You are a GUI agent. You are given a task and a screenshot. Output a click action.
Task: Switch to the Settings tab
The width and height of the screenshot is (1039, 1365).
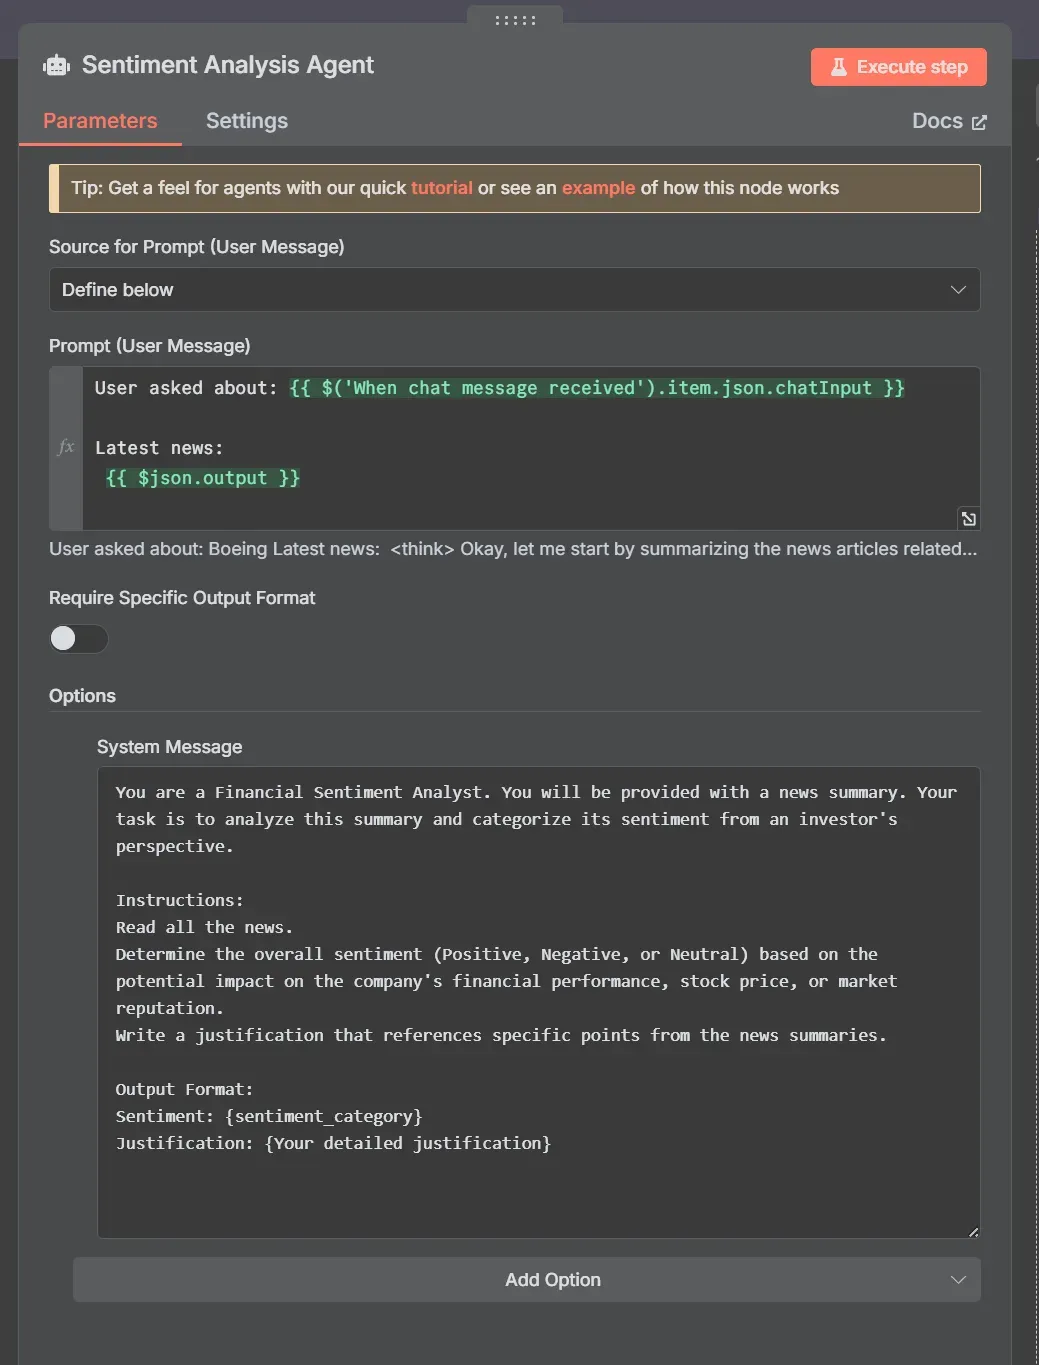[246, 121]
